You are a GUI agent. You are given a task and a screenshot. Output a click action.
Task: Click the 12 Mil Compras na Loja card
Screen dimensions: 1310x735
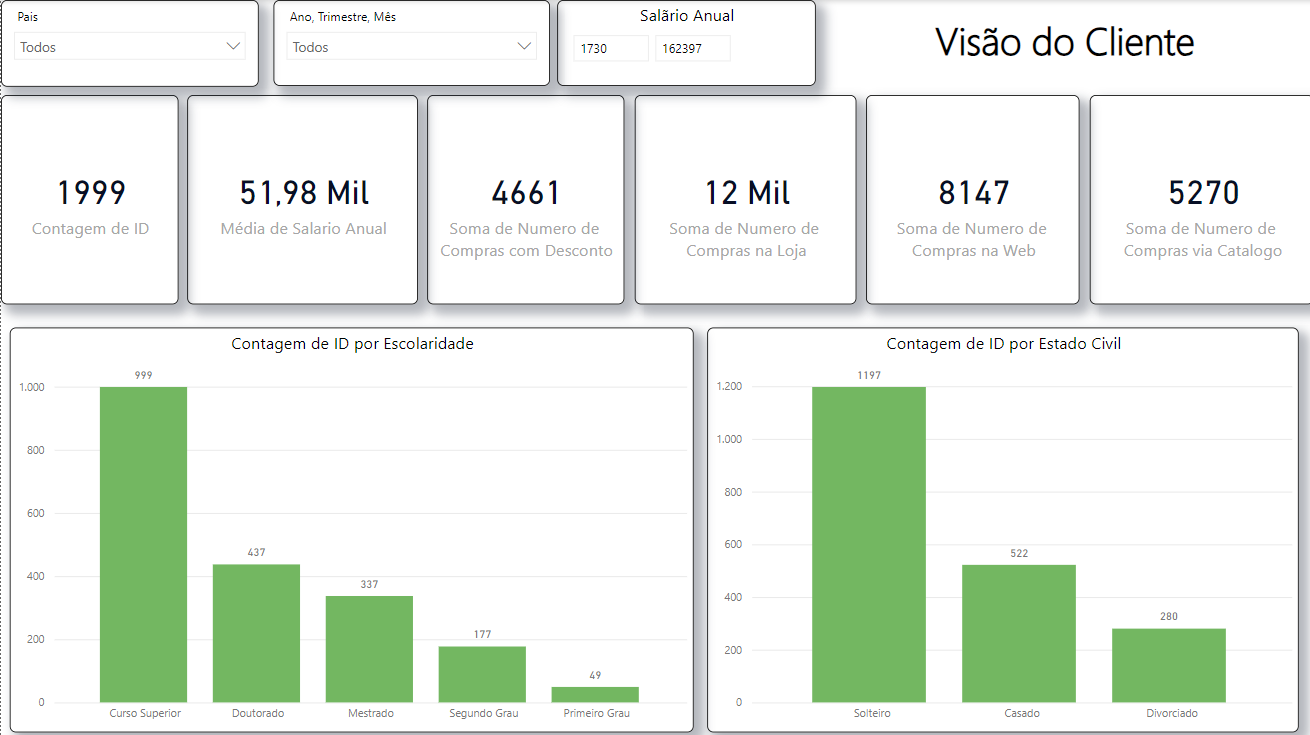pyautogui.click(x=745, y=199)
